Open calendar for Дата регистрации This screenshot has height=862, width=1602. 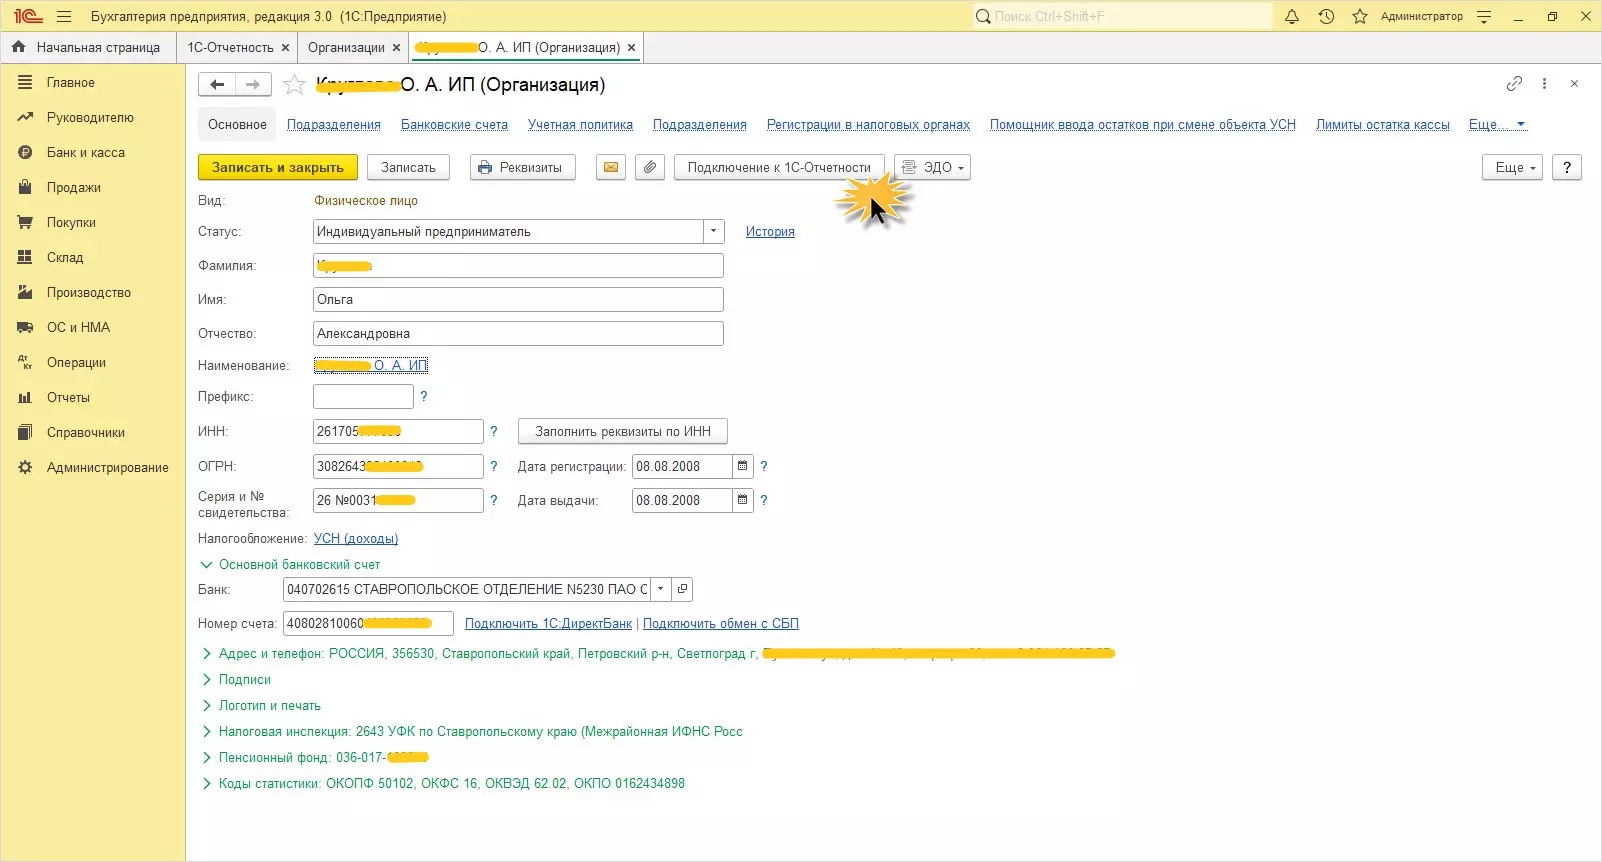click(x=742, y=467)
